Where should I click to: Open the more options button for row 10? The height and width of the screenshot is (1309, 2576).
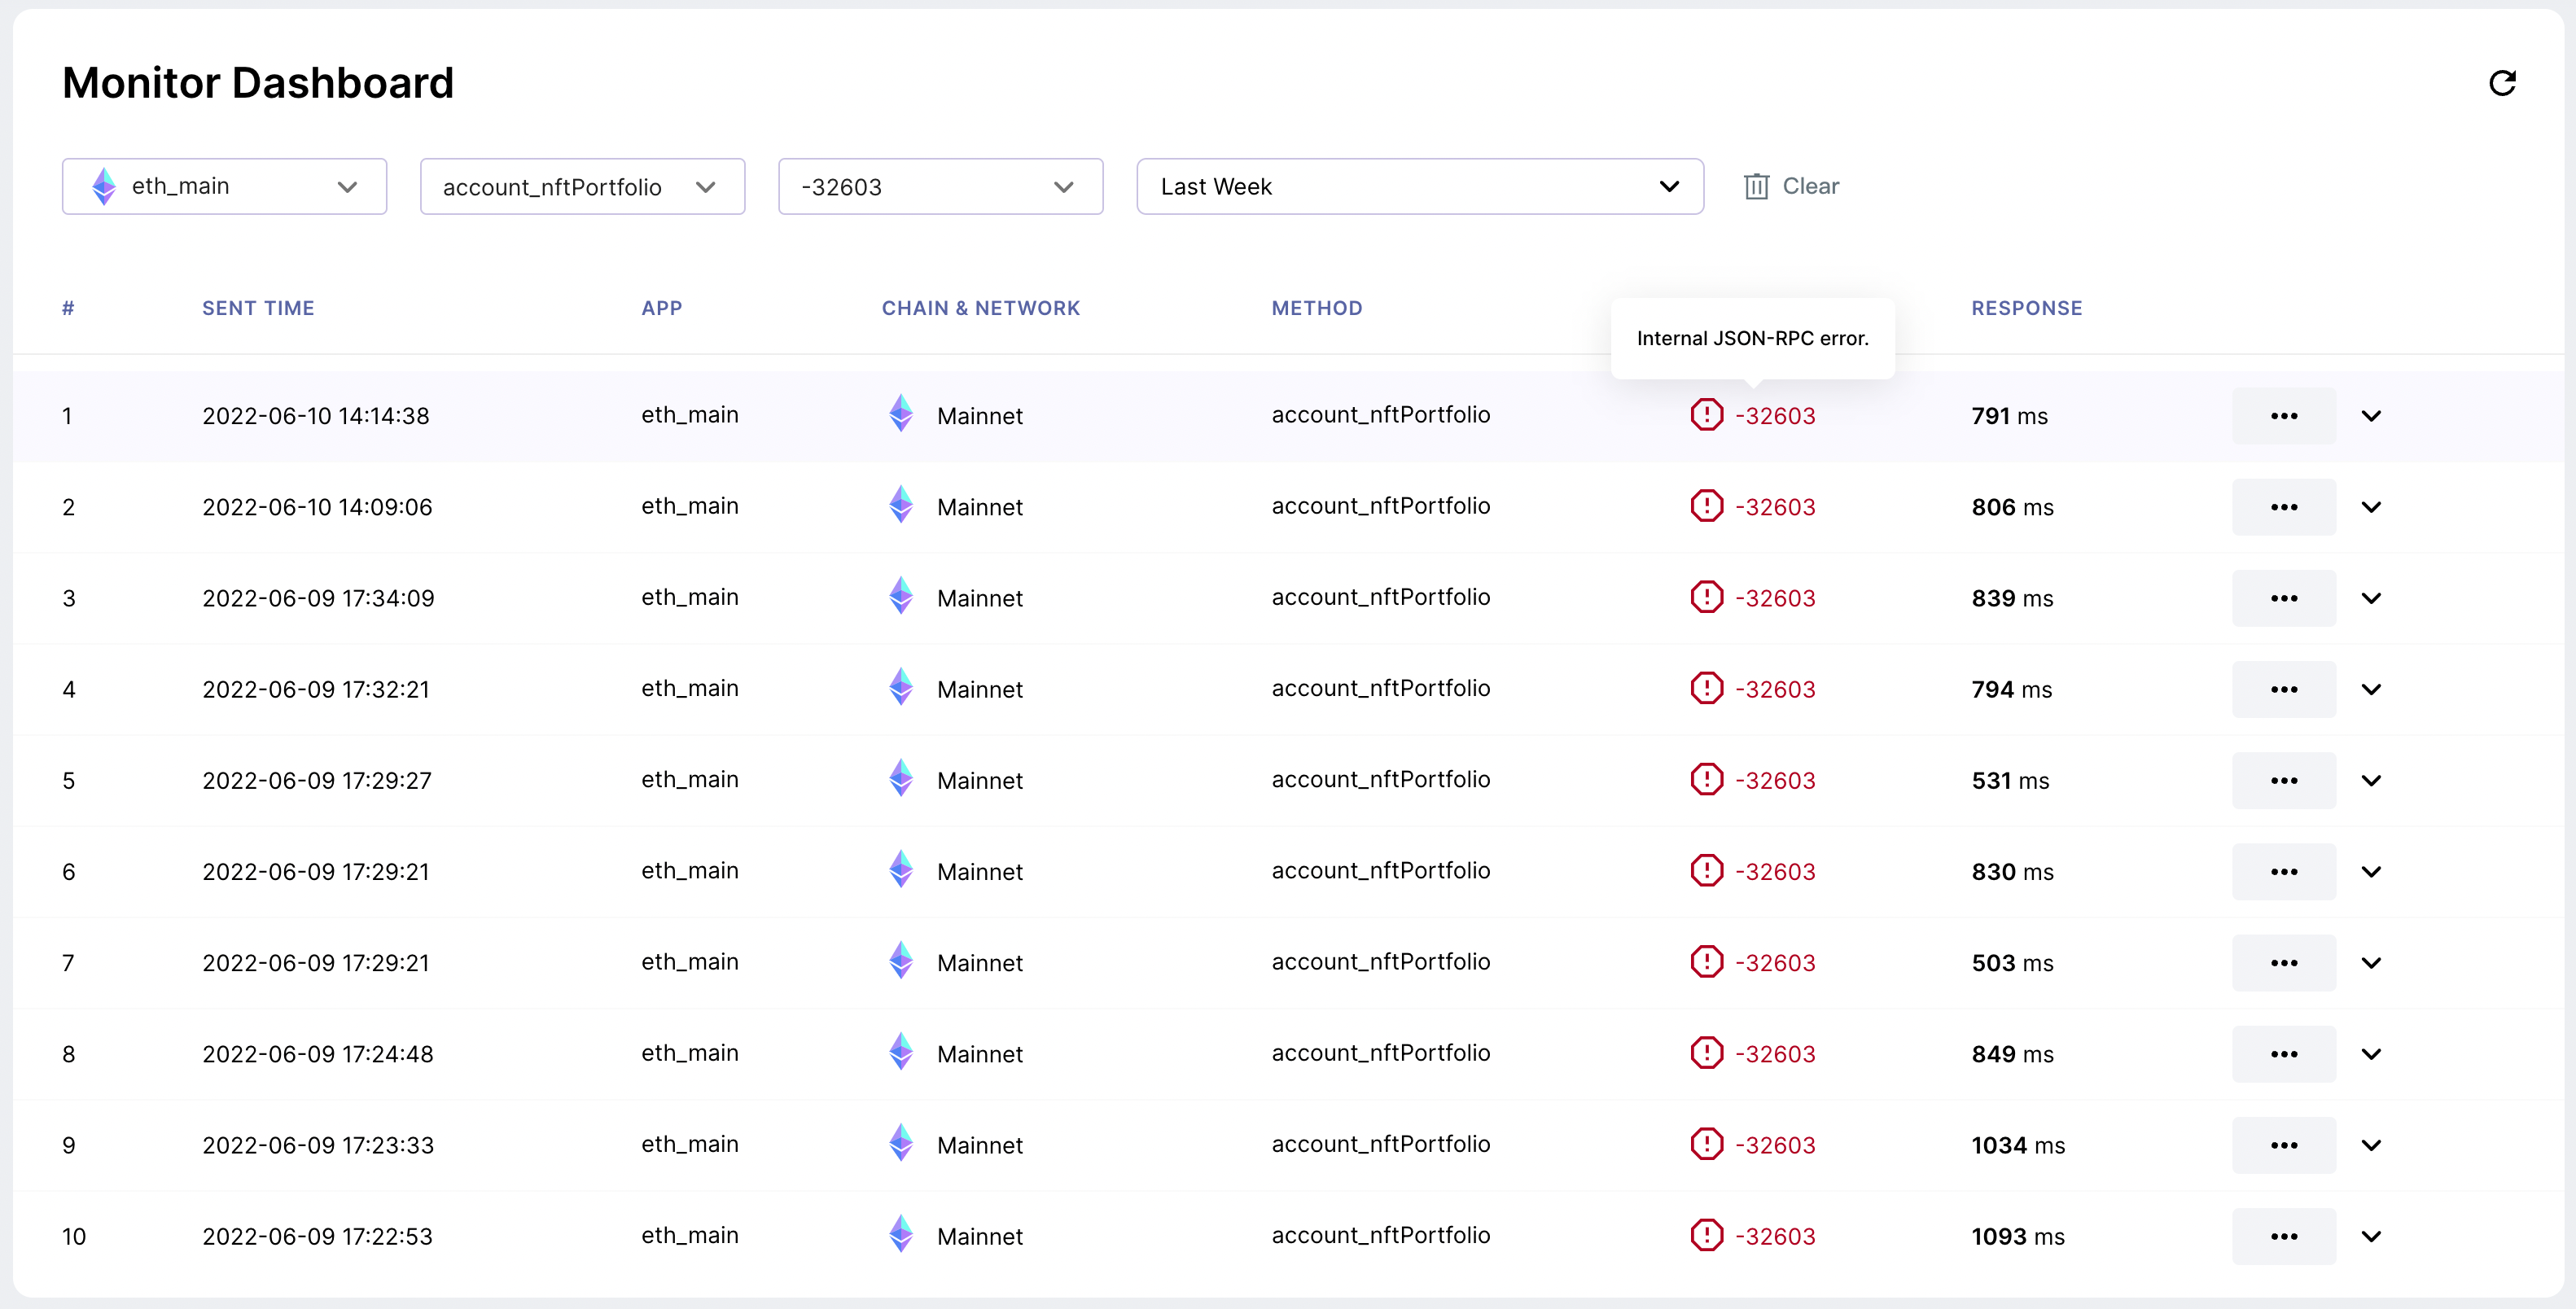point(2283,1236)
